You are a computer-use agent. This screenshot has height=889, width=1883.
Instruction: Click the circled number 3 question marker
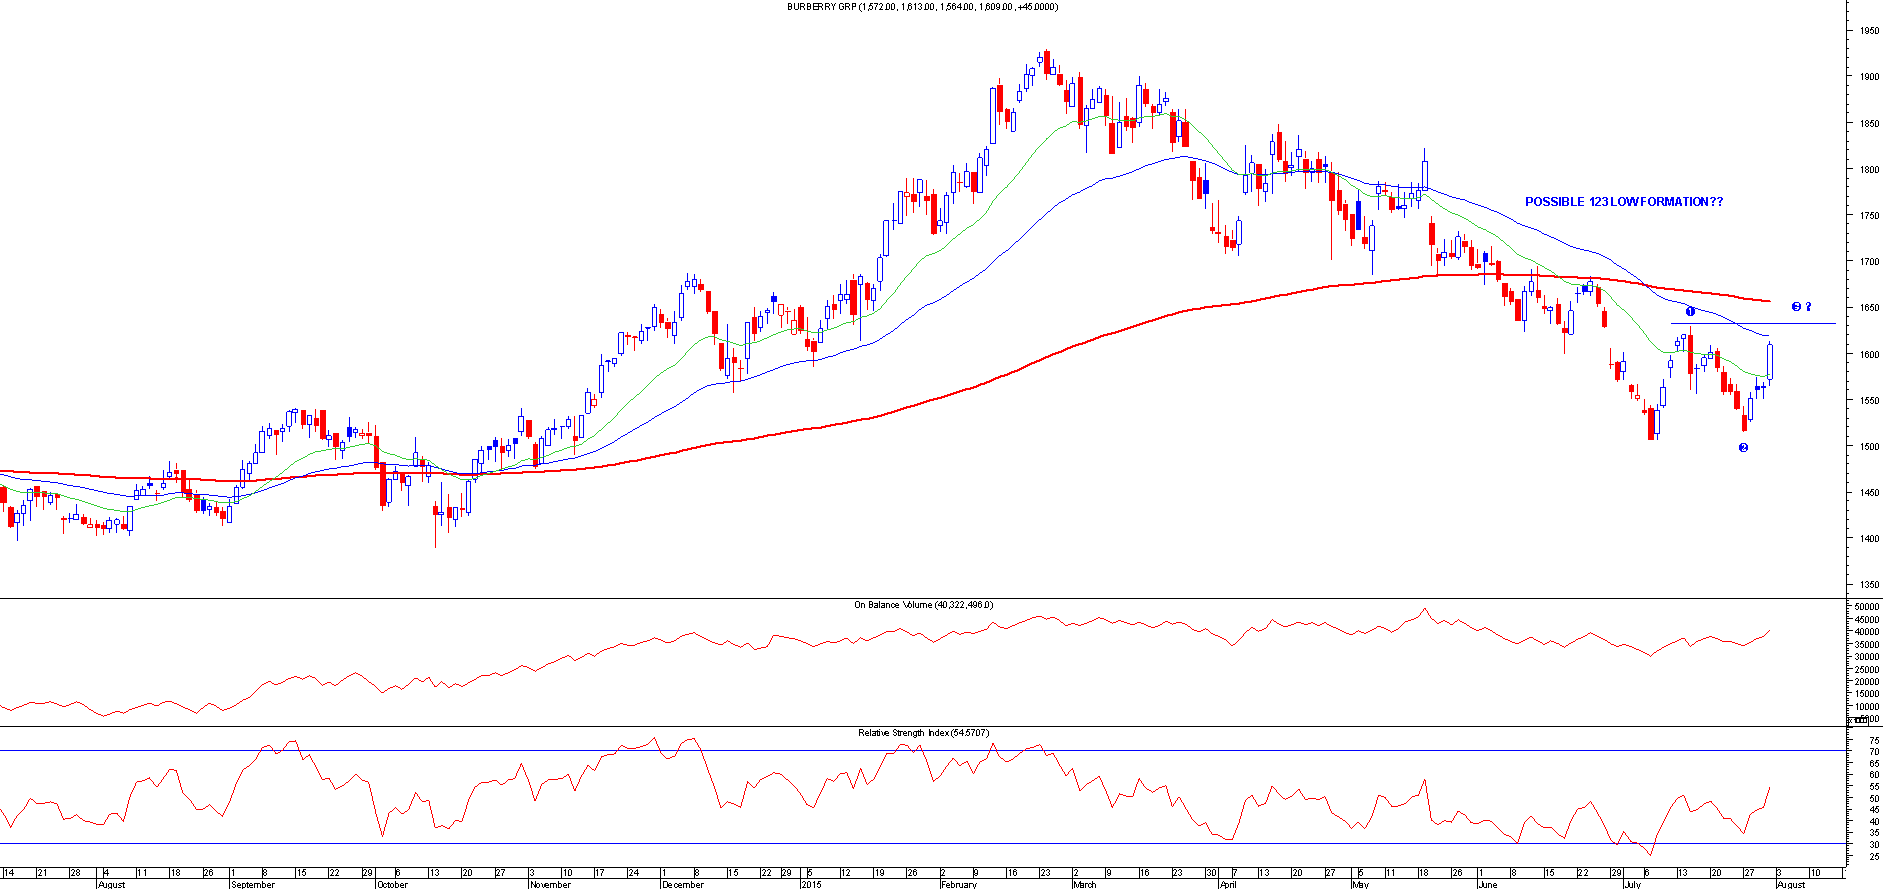click(1801, 307)
